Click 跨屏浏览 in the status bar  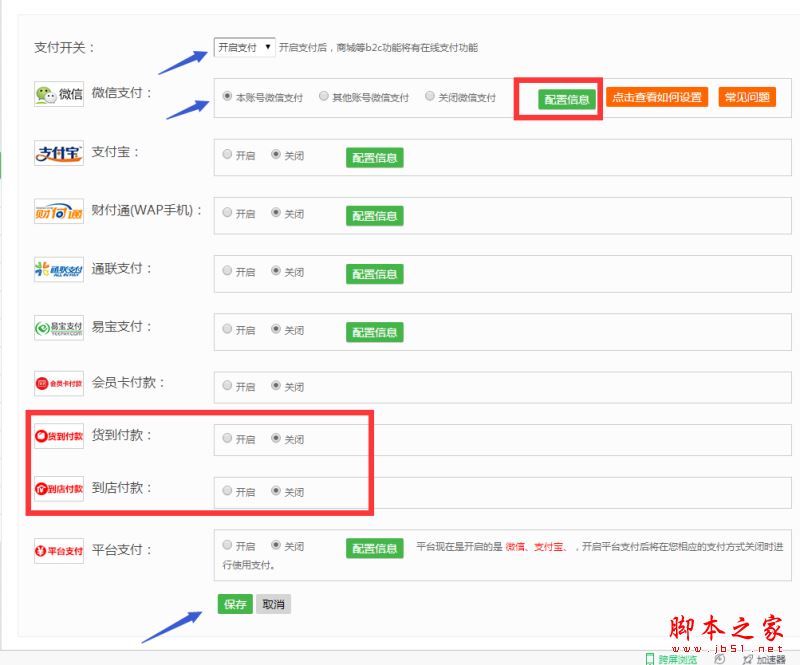[671, 659]
